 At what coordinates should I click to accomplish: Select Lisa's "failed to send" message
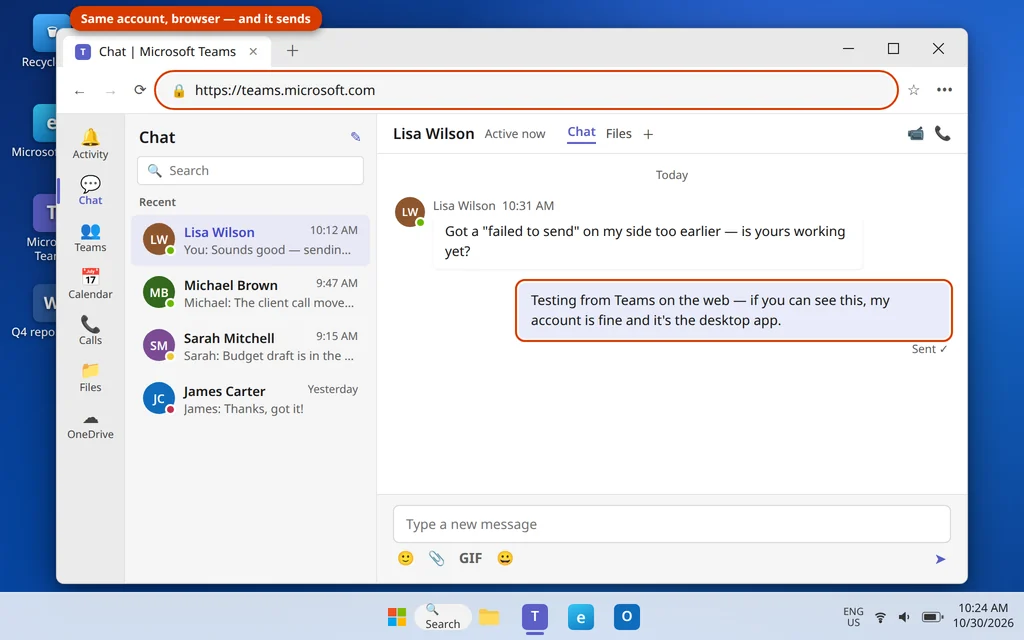click(647, 241)
